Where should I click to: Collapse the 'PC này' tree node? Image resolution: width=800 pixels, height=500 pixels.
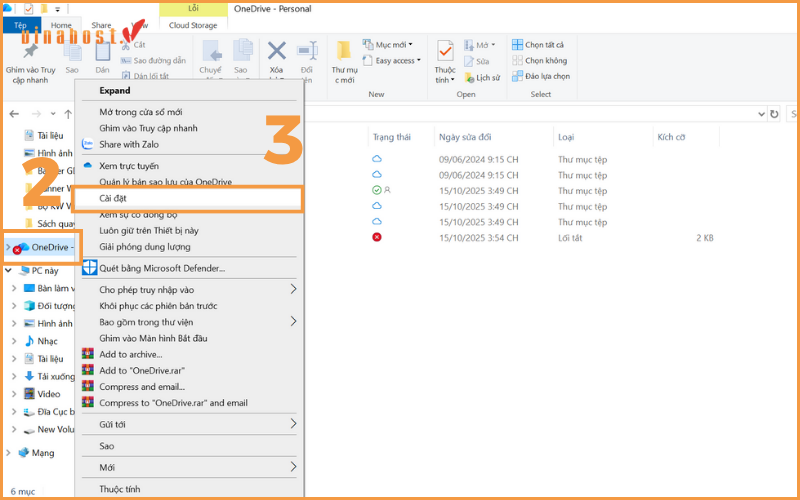[x=10, y=270]
